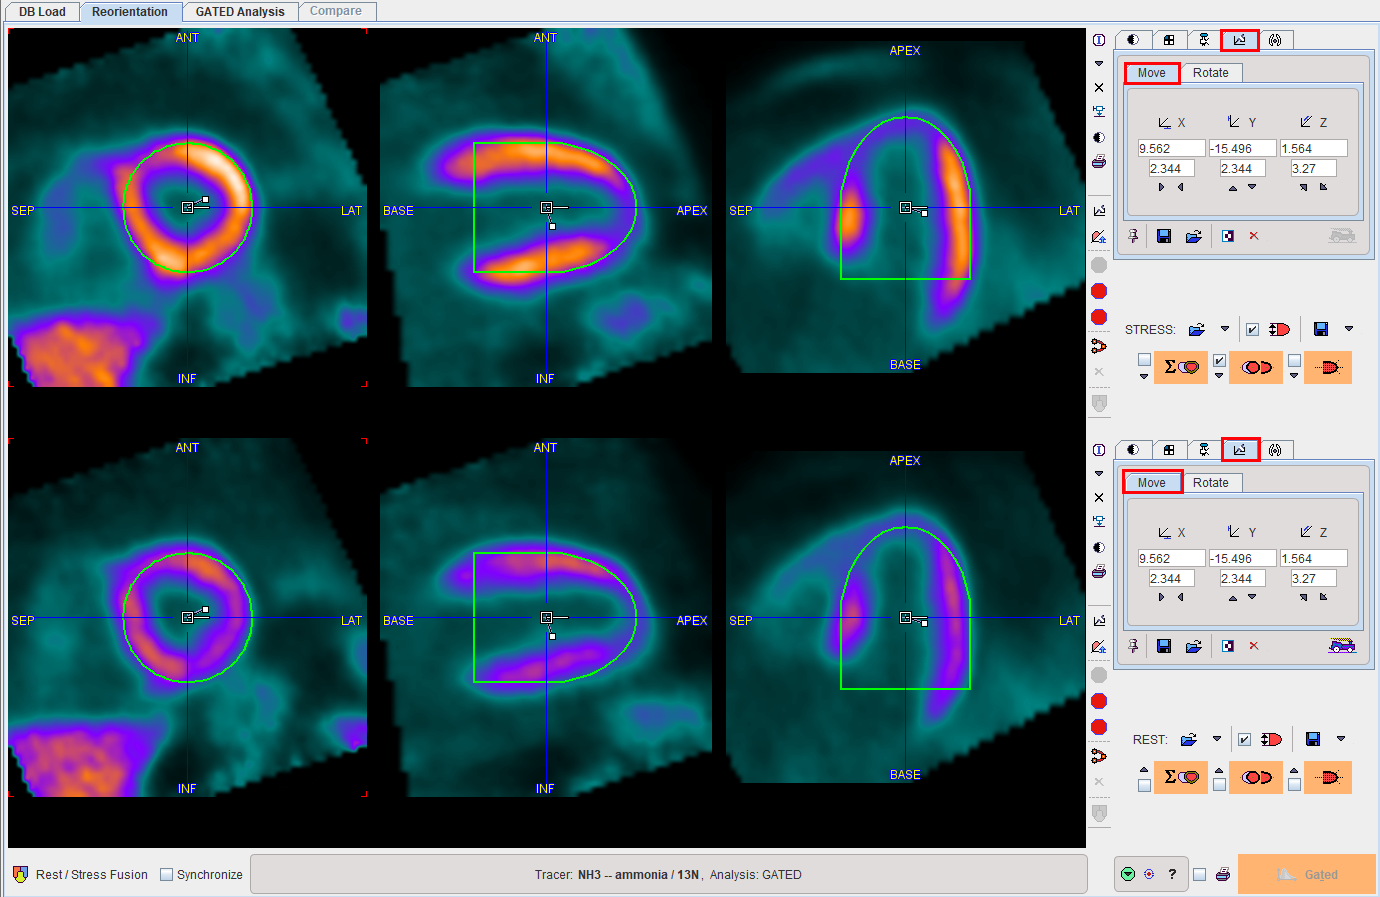Expand the REST load dropdown arrow

point(1217,738)
